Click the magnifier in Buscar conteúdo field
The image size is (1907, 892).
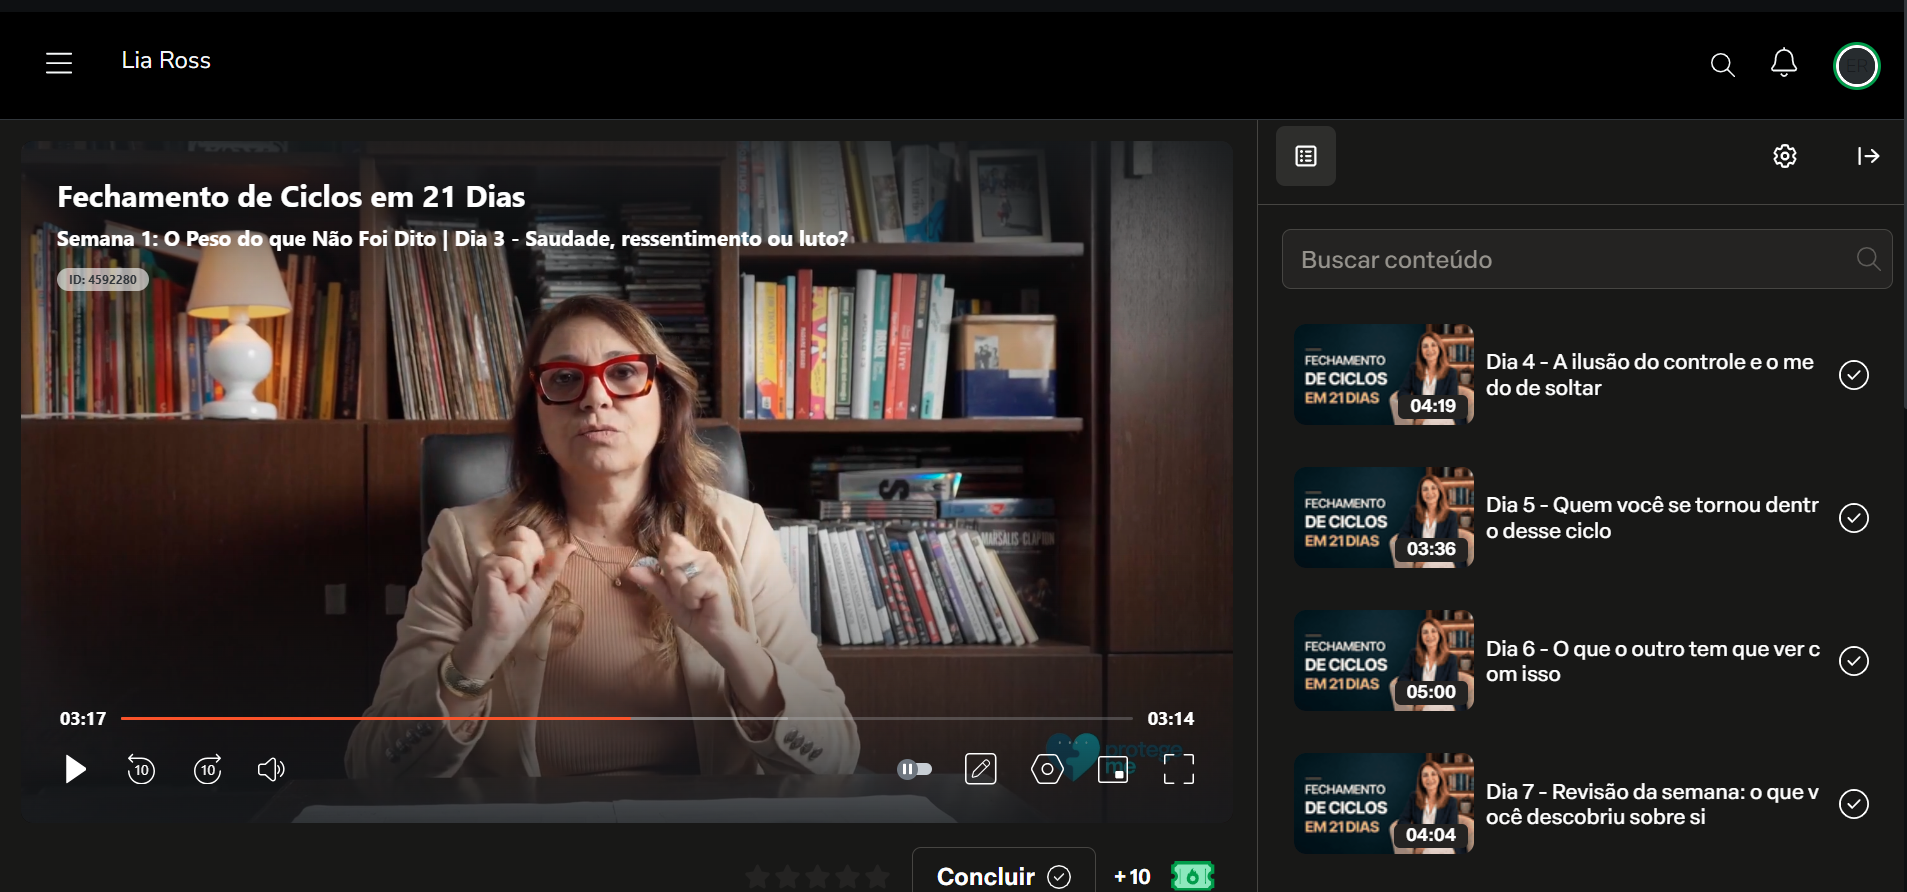(x=1868, y=259)
